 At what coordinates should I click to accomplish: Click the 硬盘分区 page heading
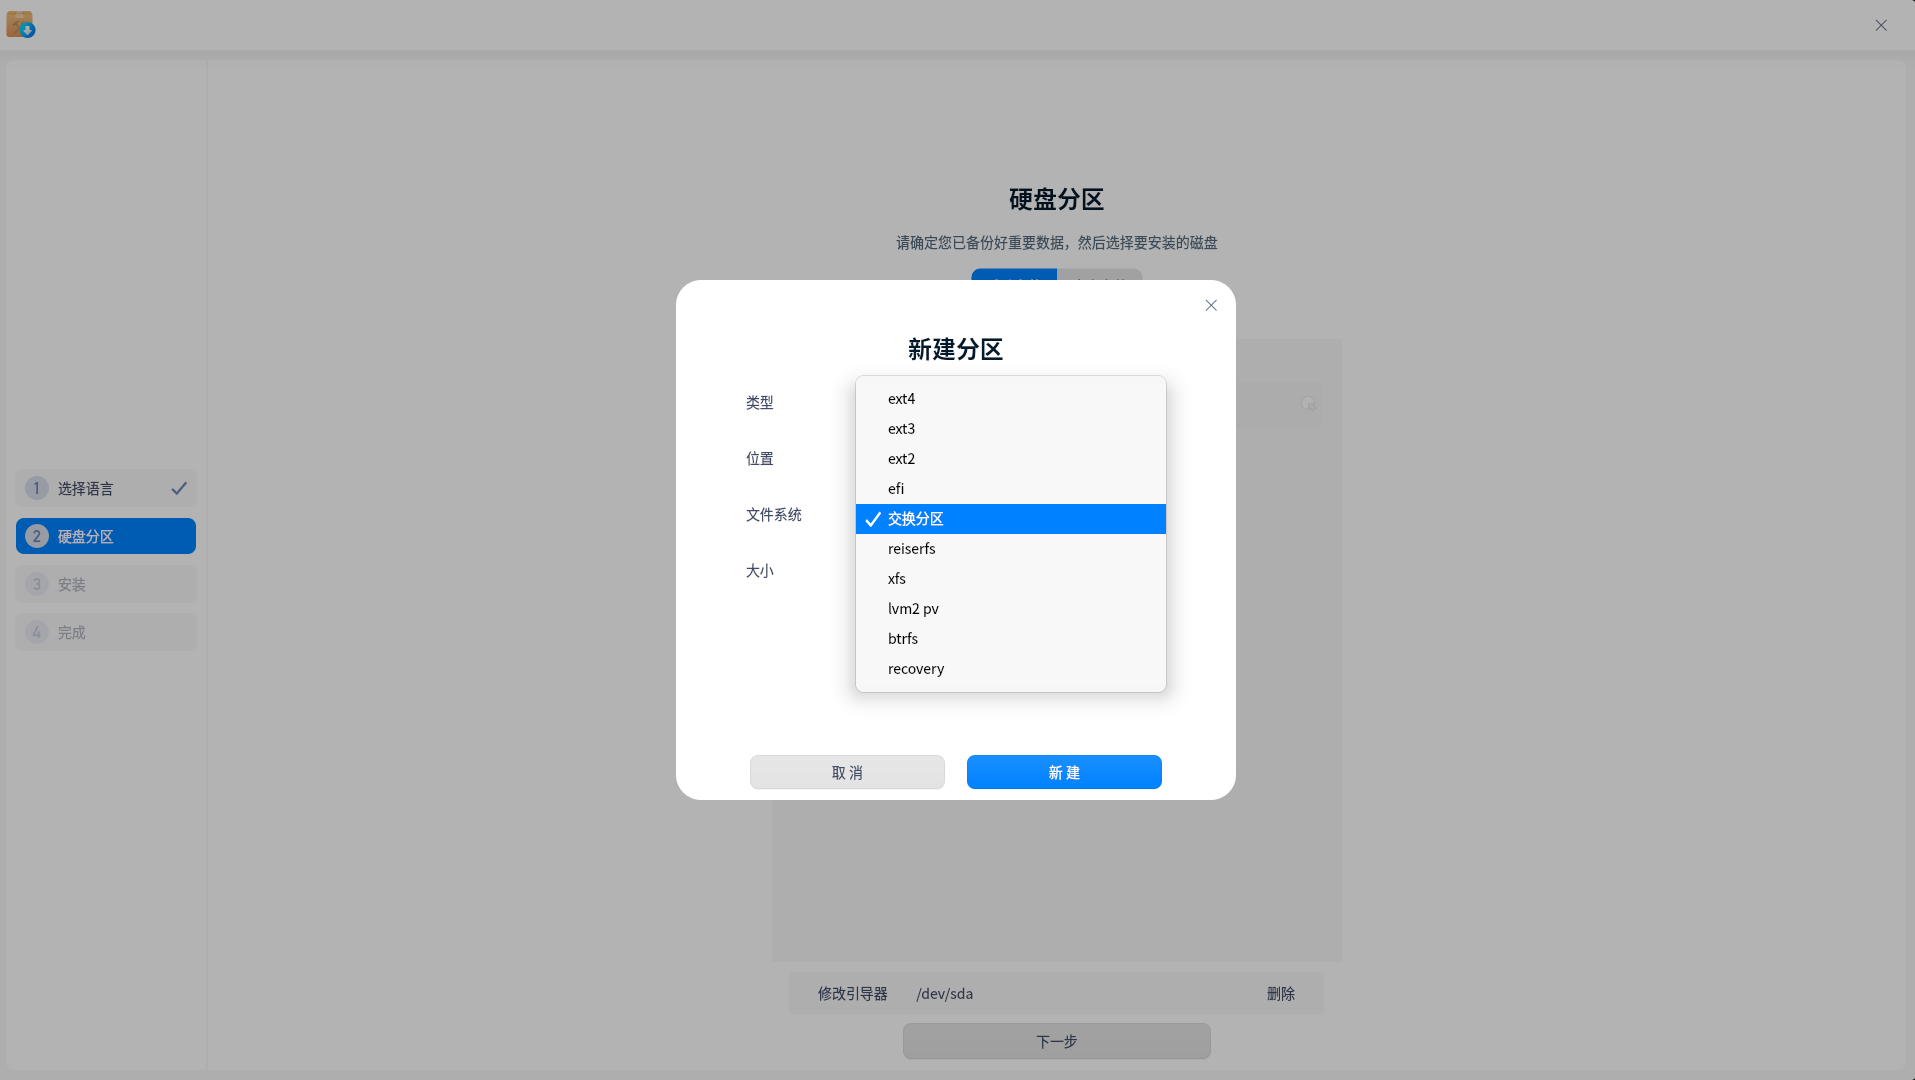(x=1056, y=199)
